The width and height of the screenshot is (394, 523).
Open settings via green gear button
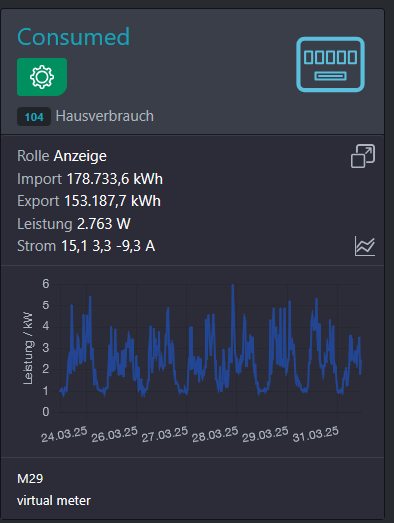(x=42, y=77)
